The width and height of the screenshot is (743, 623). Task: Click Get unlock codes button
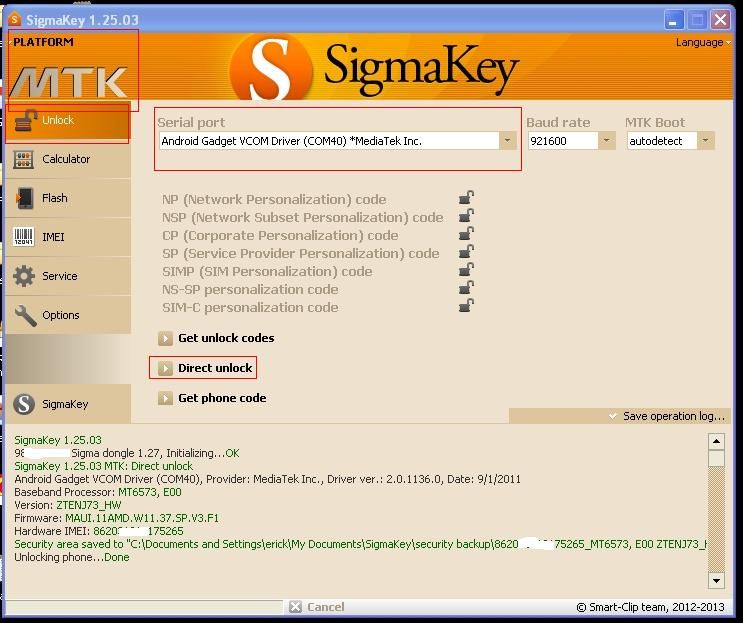[x=216, y=338]
